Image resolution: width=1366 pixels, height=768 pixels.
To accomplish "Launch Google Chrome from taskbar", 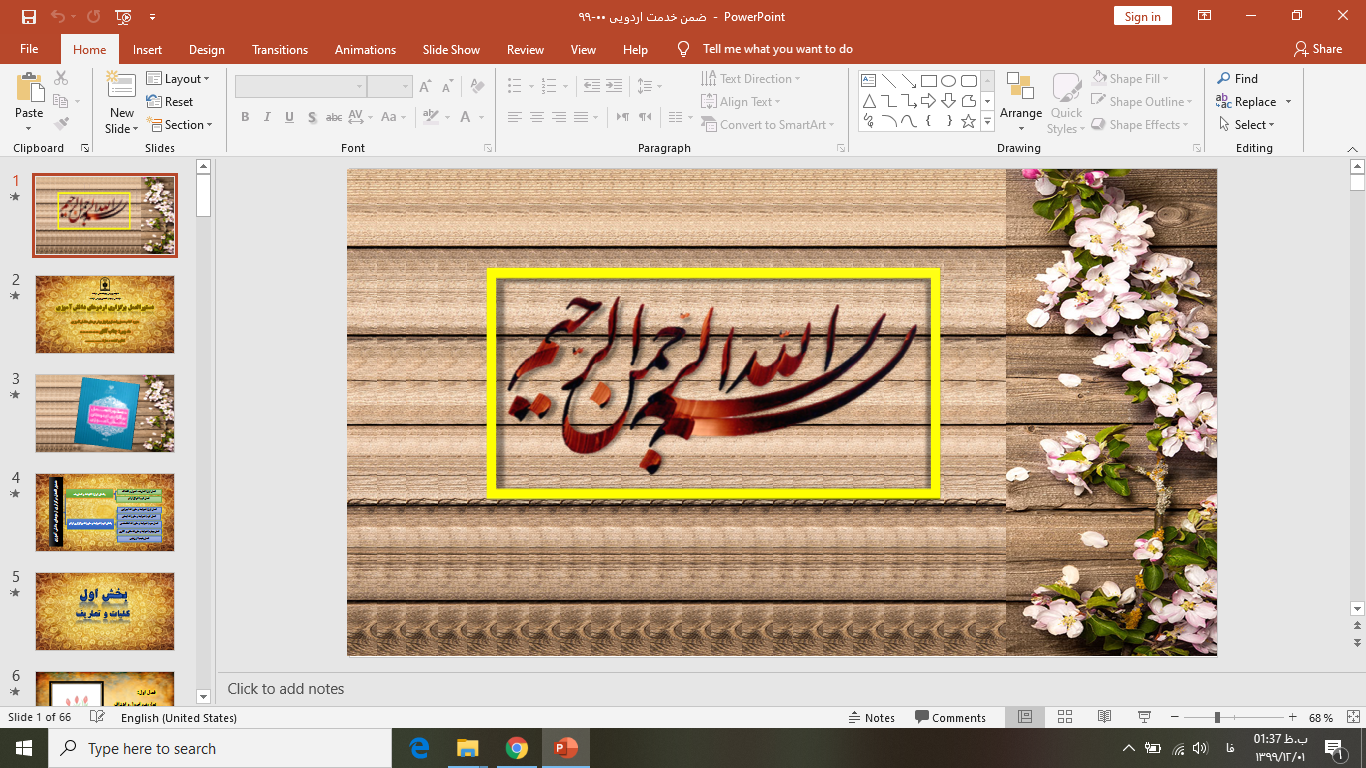I will click(516, 748).
